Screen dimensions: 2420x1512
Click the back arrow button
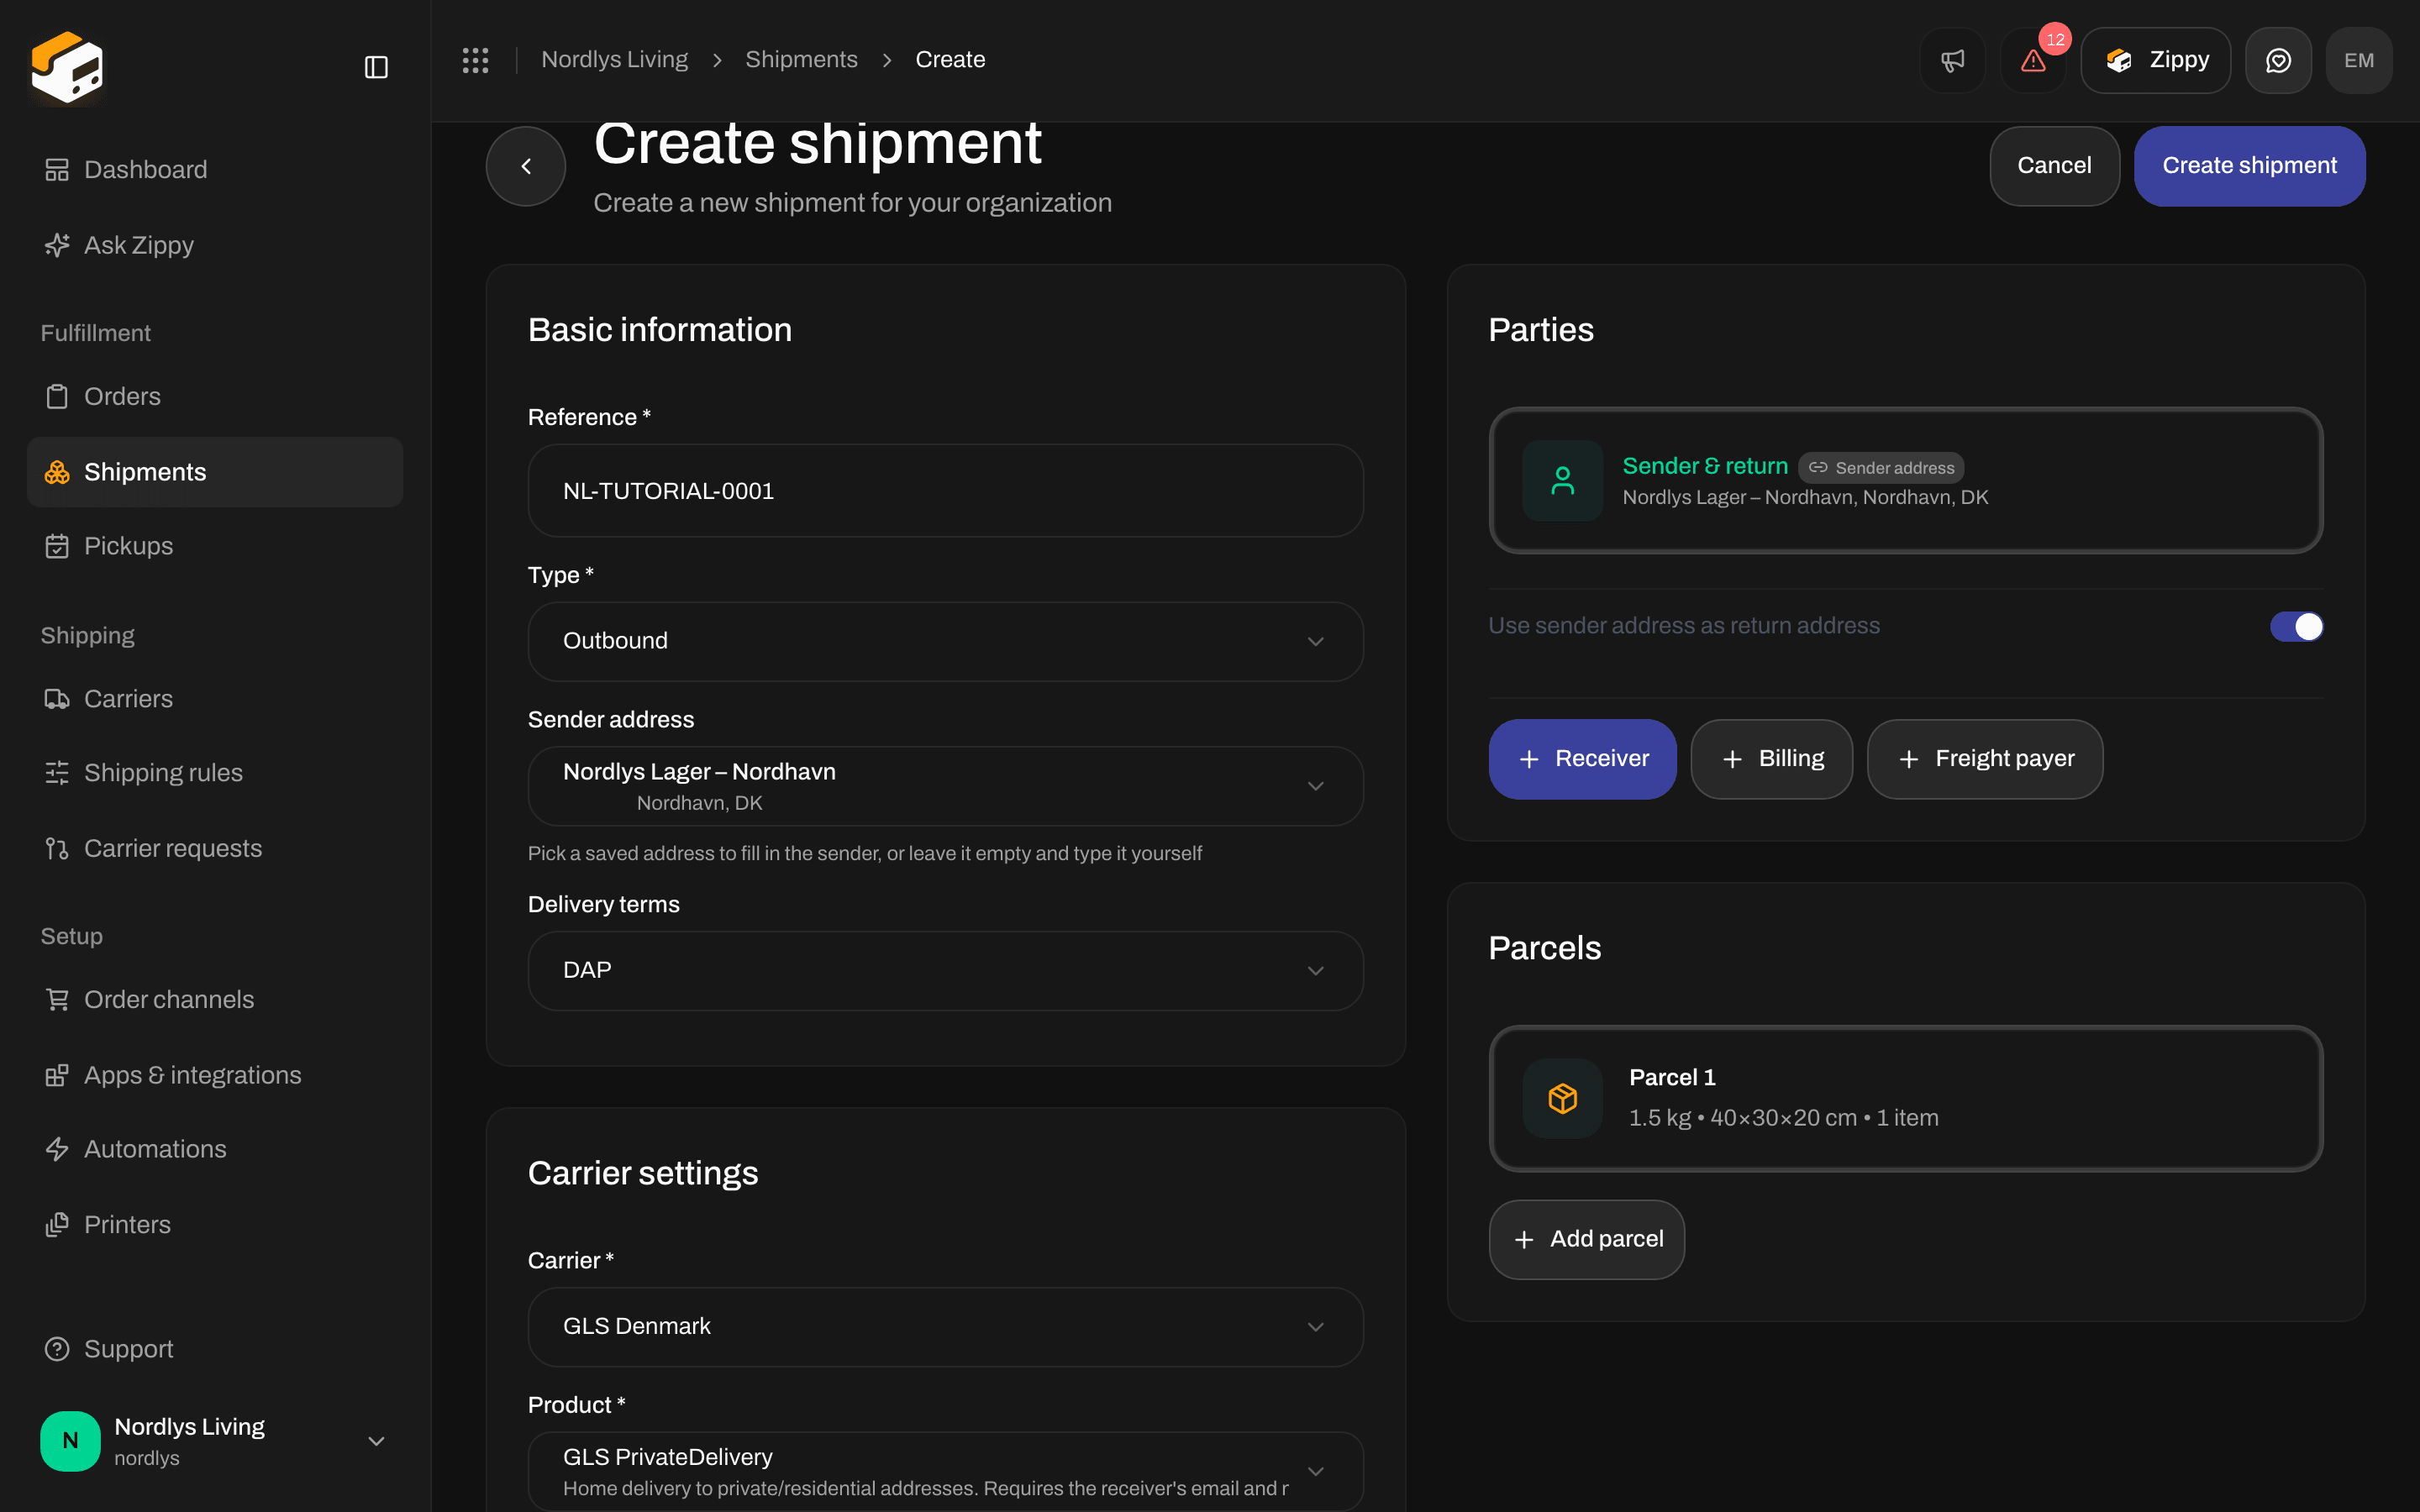click(526, 166)
